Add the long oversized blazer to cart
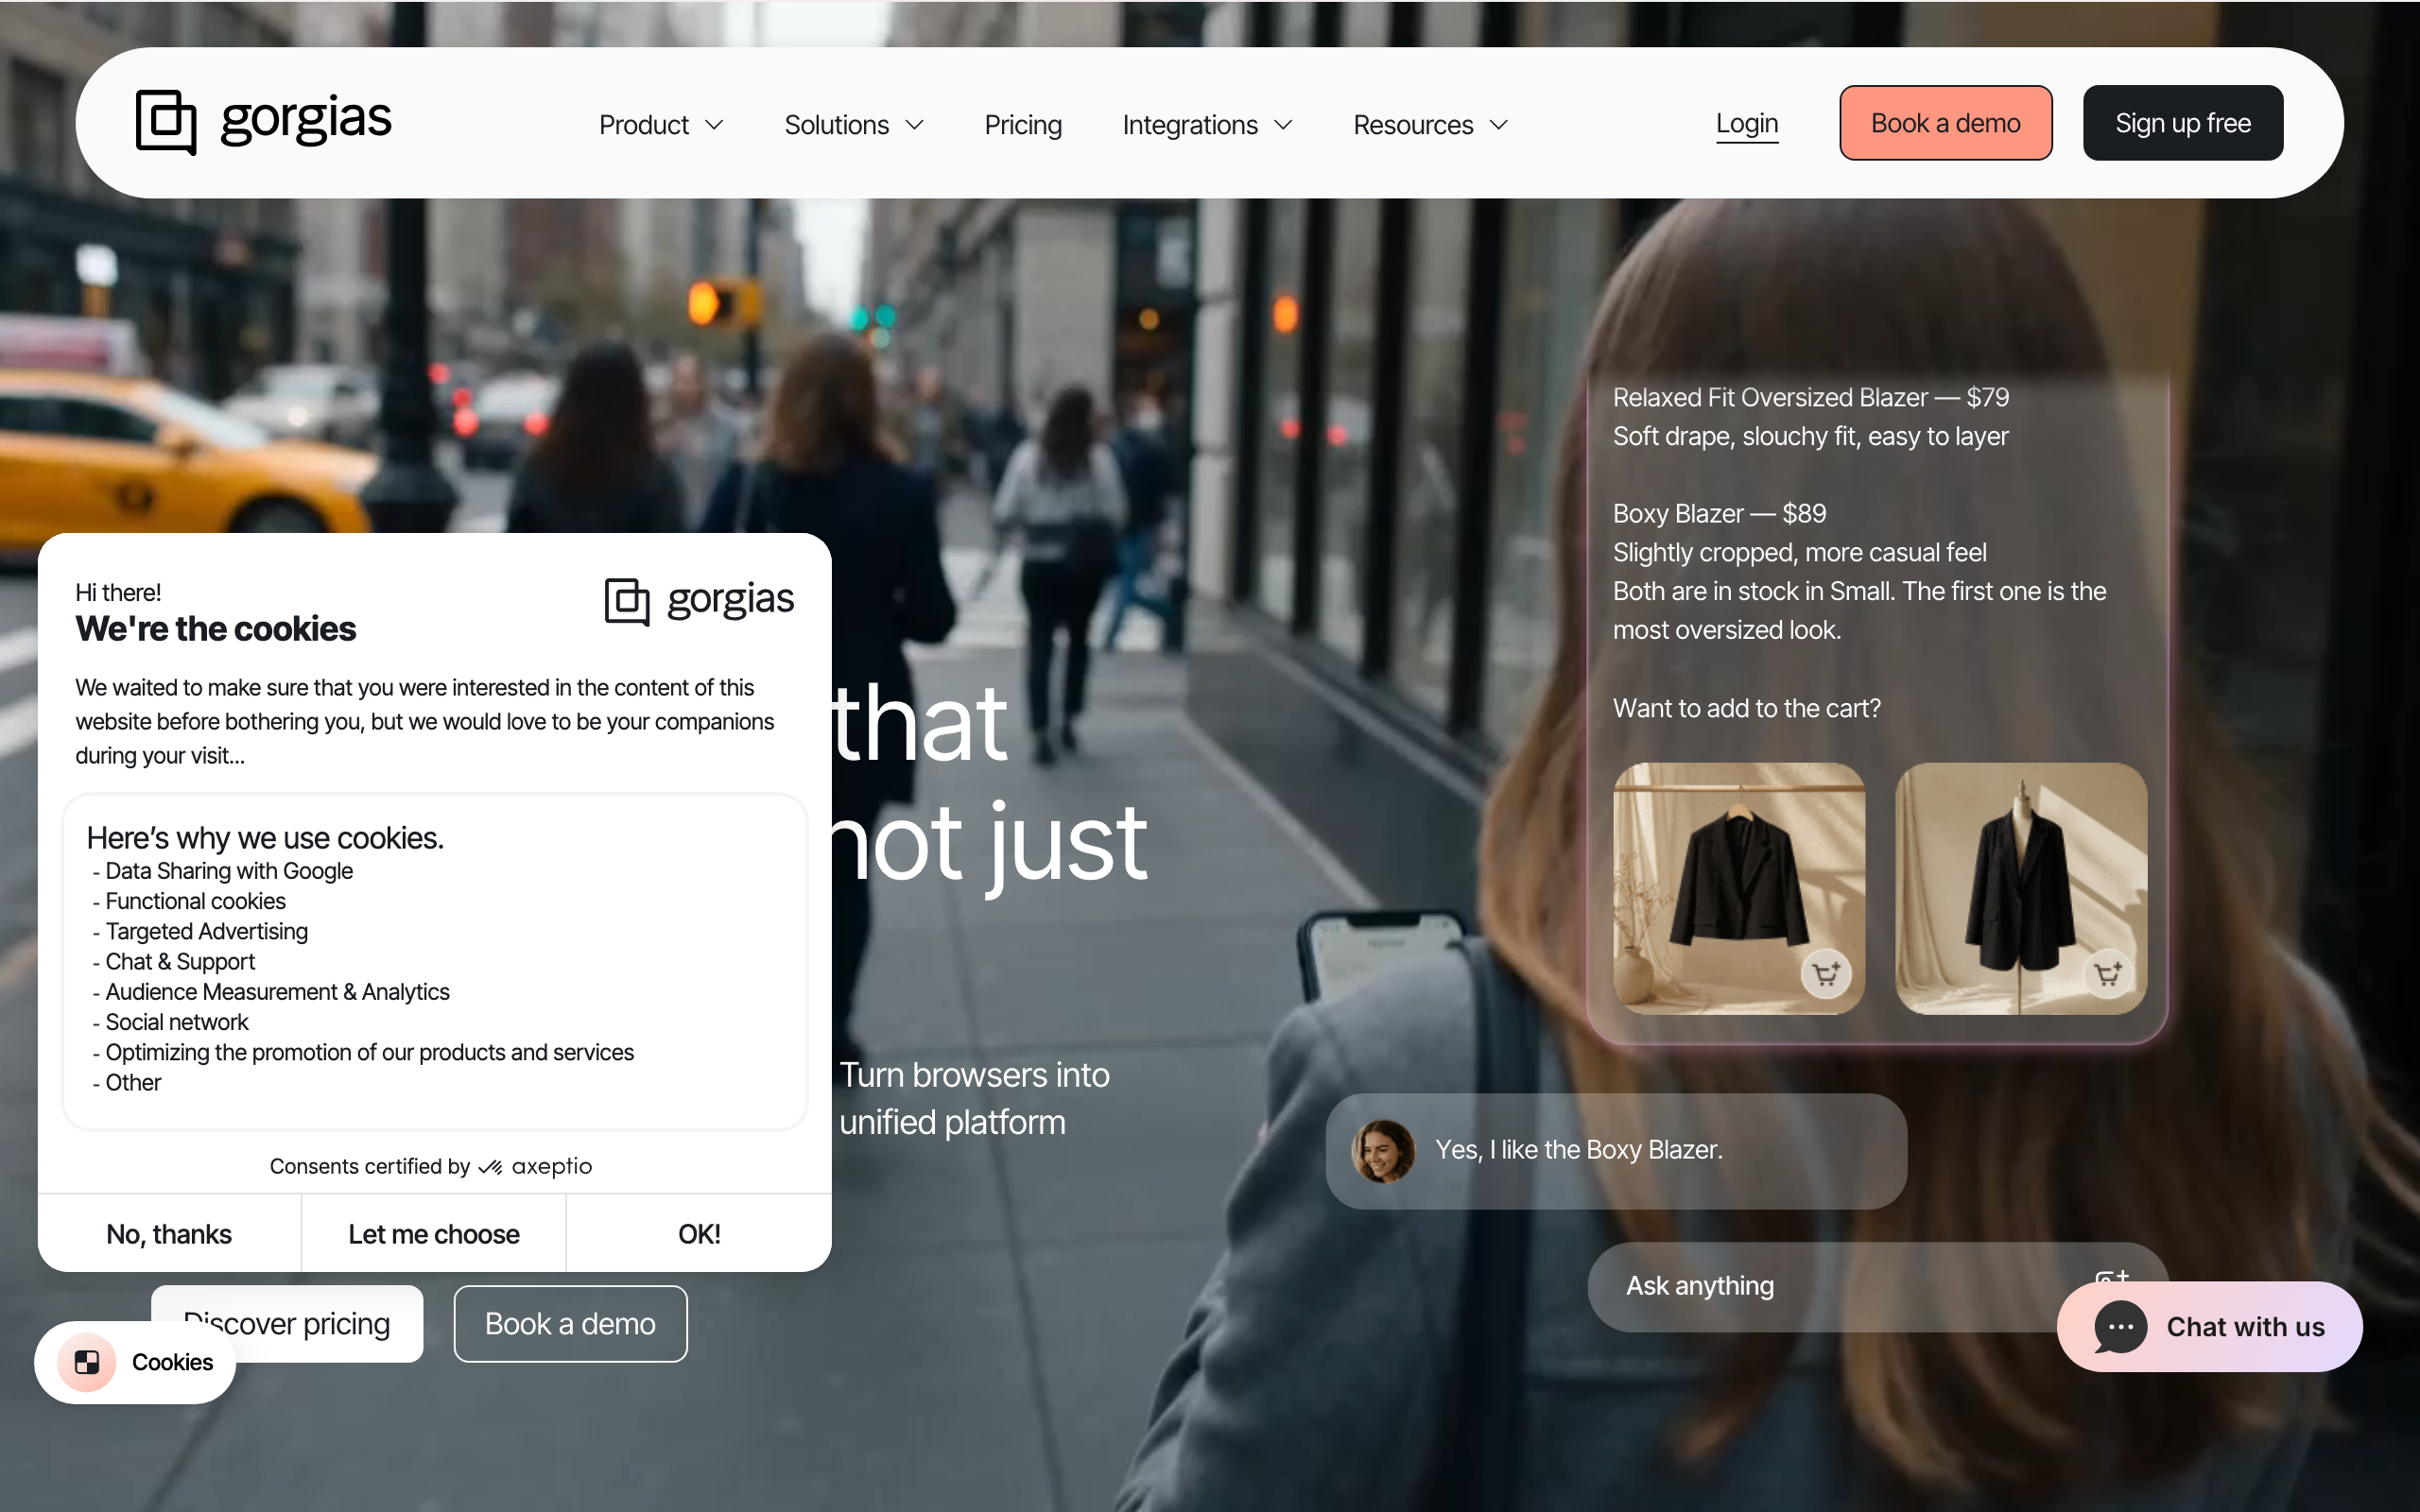The height and width of the screenshot is (1512, 2420). 2108,973
